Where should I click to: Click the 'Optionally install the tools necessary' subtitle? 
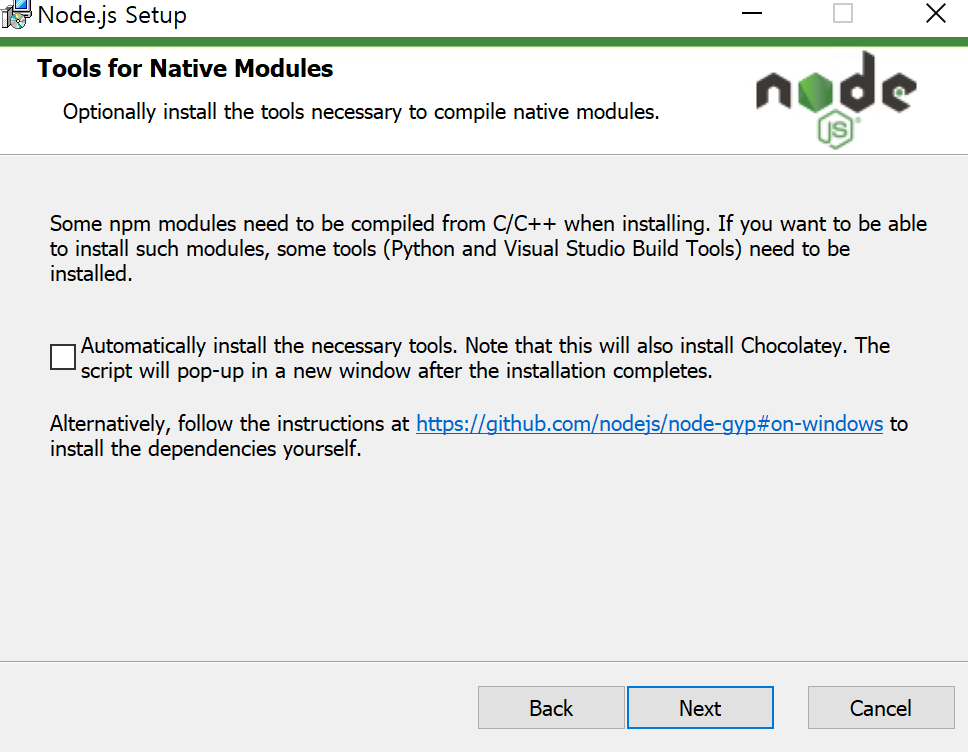361,112
